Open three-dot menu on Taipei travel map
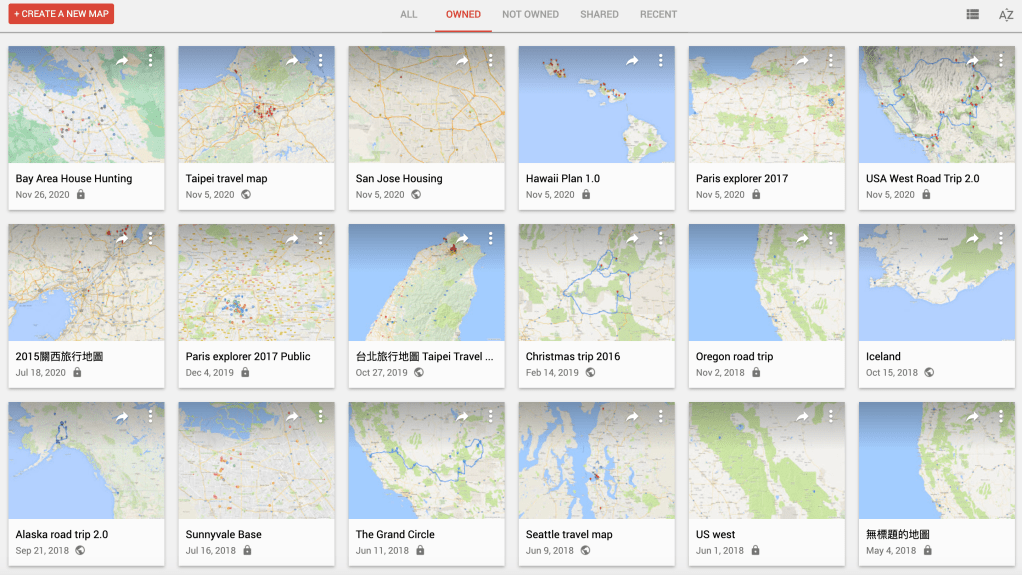 [x=321, y=61]
